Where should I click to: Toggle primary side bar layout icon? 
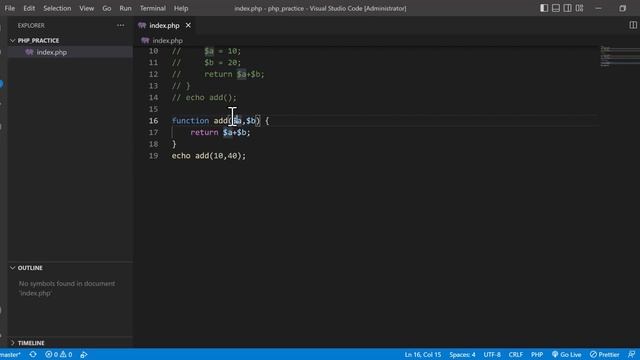click(544, 8)
